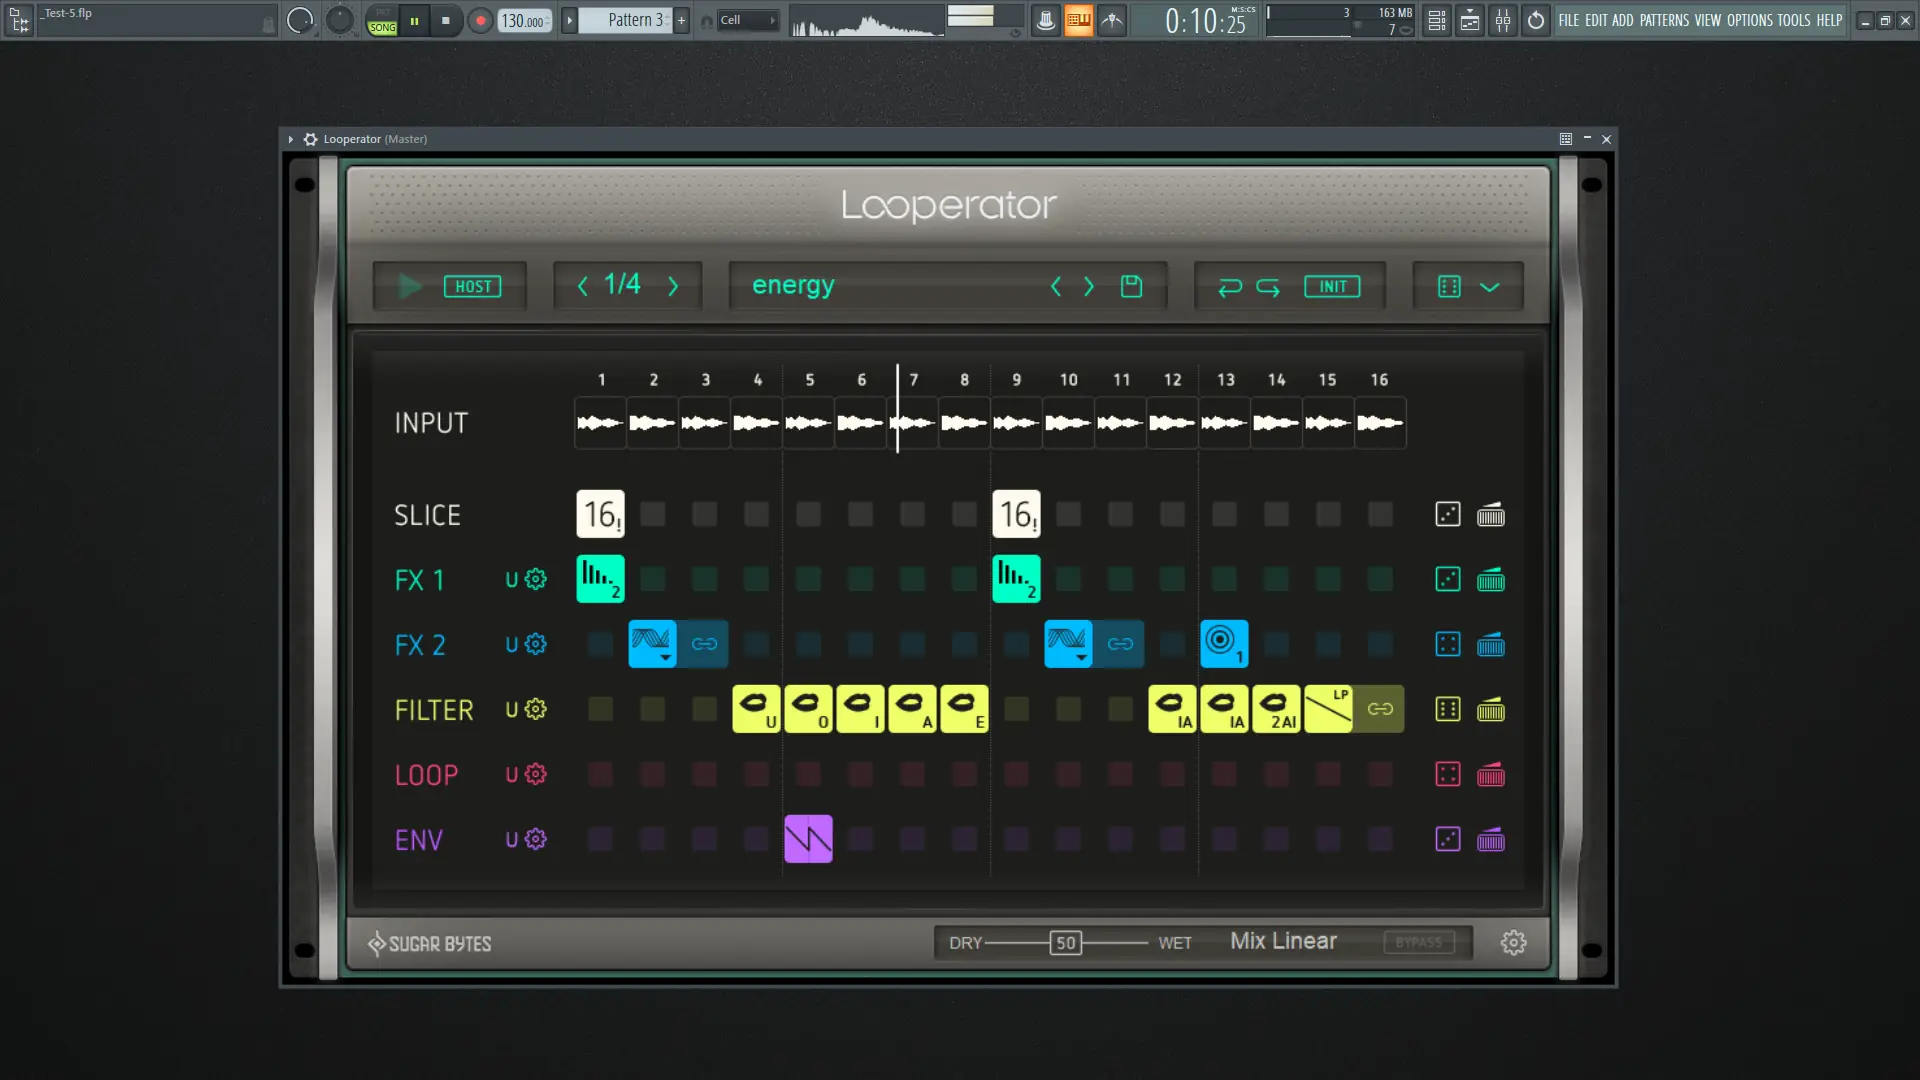Open the PATTERNS menu
This screenshot has width=1920, height=1080.
coord(1664,20)
